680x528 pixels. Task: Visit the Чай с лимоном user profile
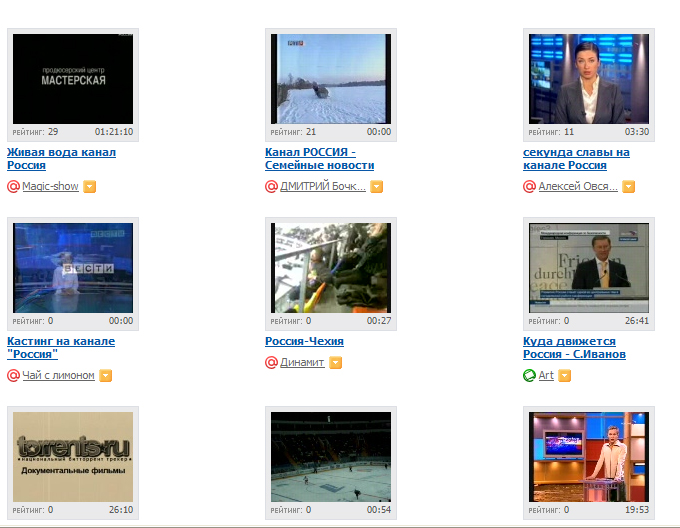click(x=58, y=375)
